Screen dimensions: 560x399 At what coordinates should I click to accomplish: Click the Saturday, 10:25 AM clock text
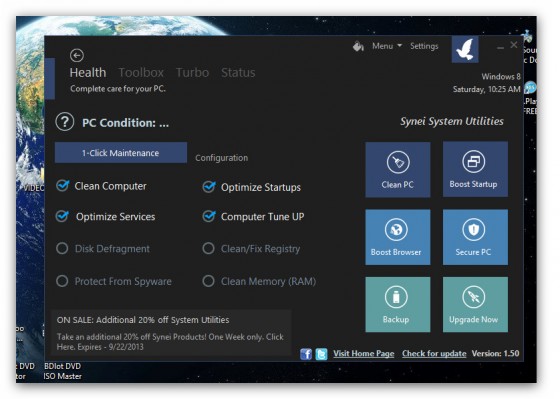coord(486,89)
